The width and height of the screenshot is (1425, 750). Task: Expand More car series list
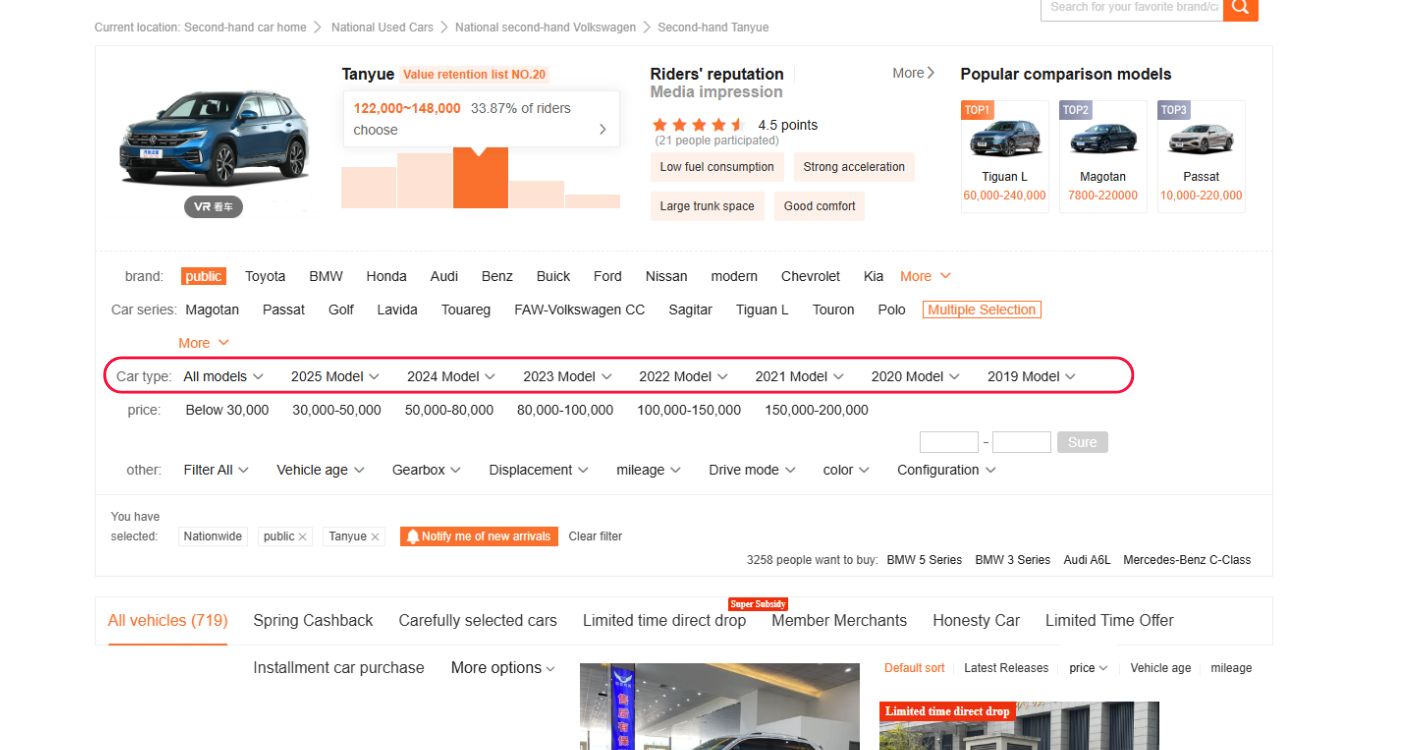click(x=204, y=343)
